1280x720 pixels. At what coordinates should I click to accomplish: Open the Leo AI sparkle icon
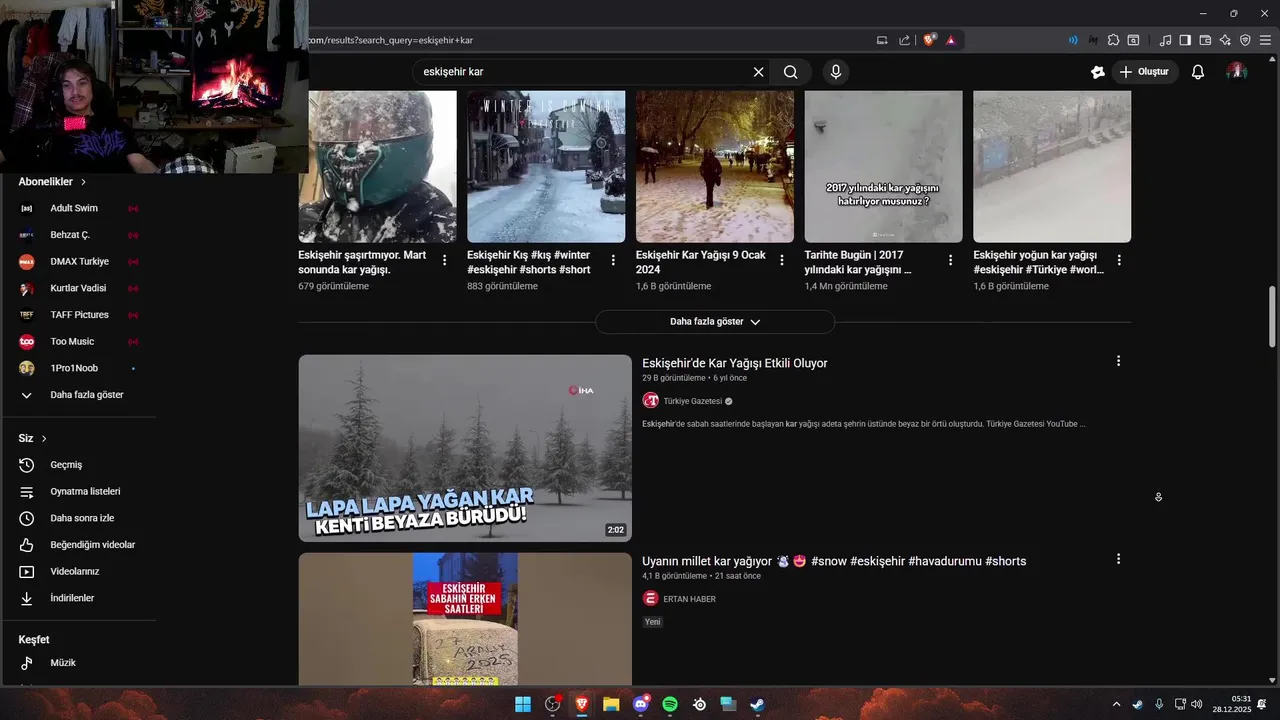pyautogui.click(x=1225, y=40)
